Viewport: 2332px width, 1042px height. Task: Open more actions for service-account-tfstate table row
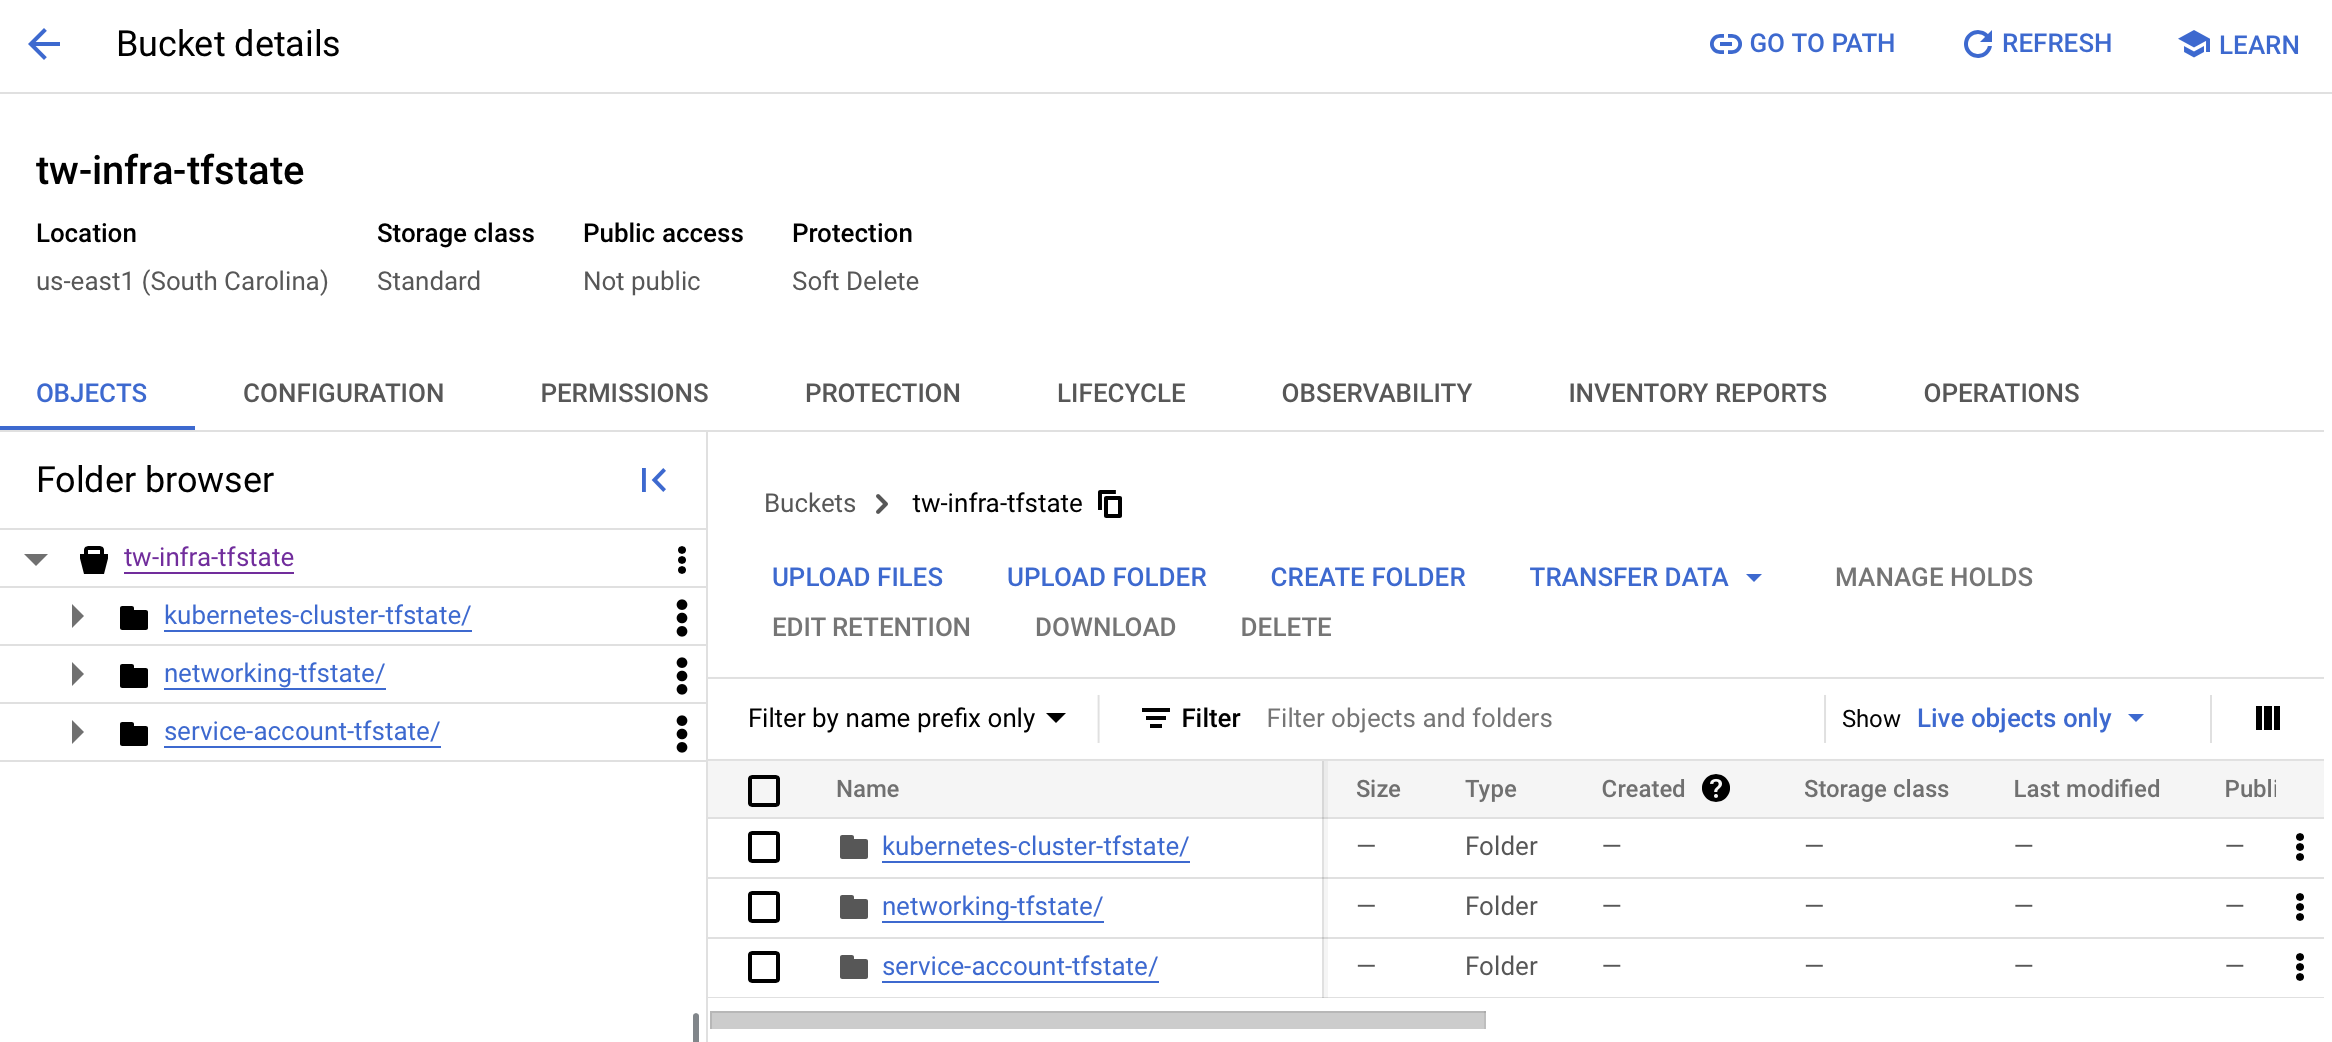[2299, 967]
